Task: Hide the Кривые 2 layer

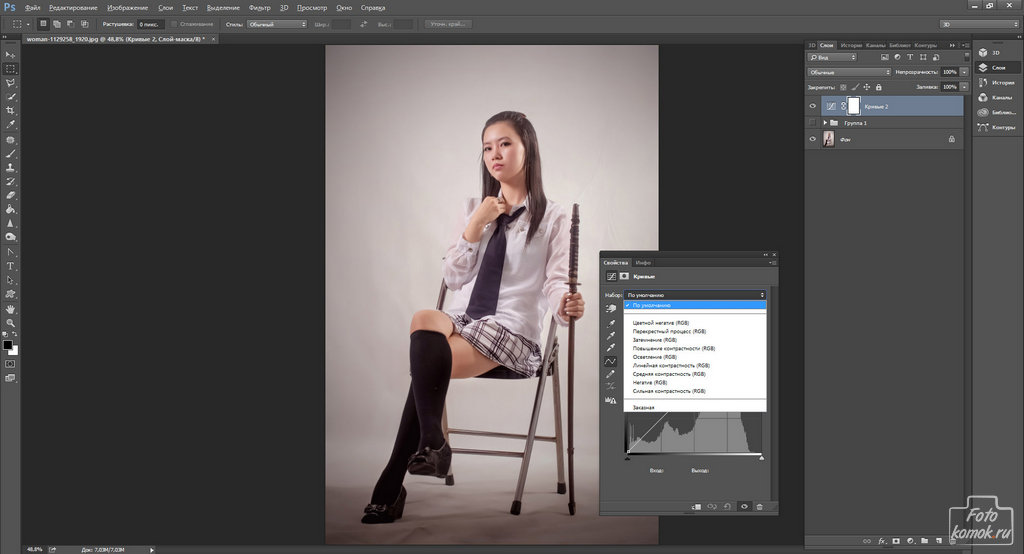Action: point(812,106)
